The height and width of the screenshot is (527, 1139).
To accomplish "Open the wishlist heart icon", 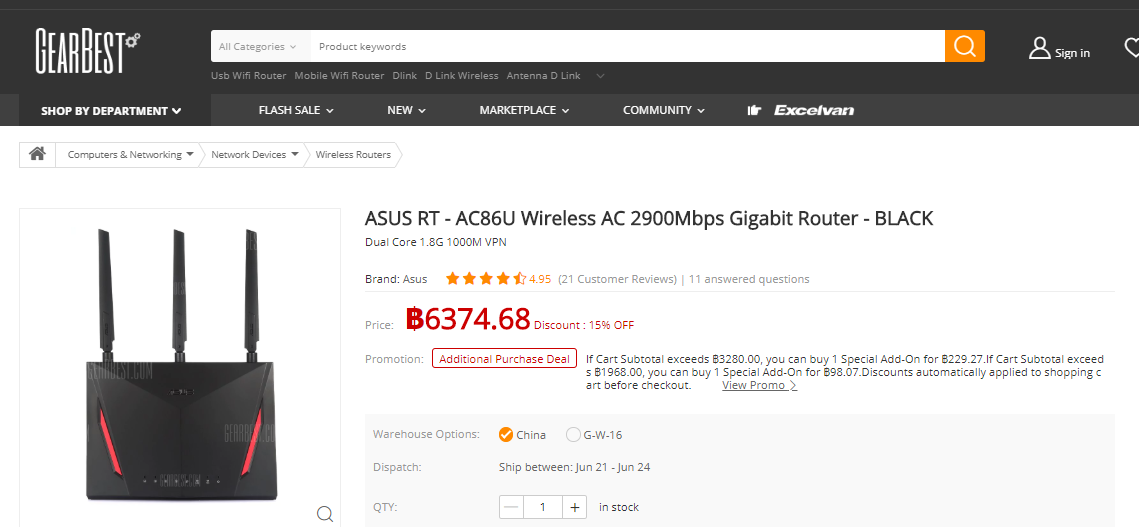I will coord(1132,48).
